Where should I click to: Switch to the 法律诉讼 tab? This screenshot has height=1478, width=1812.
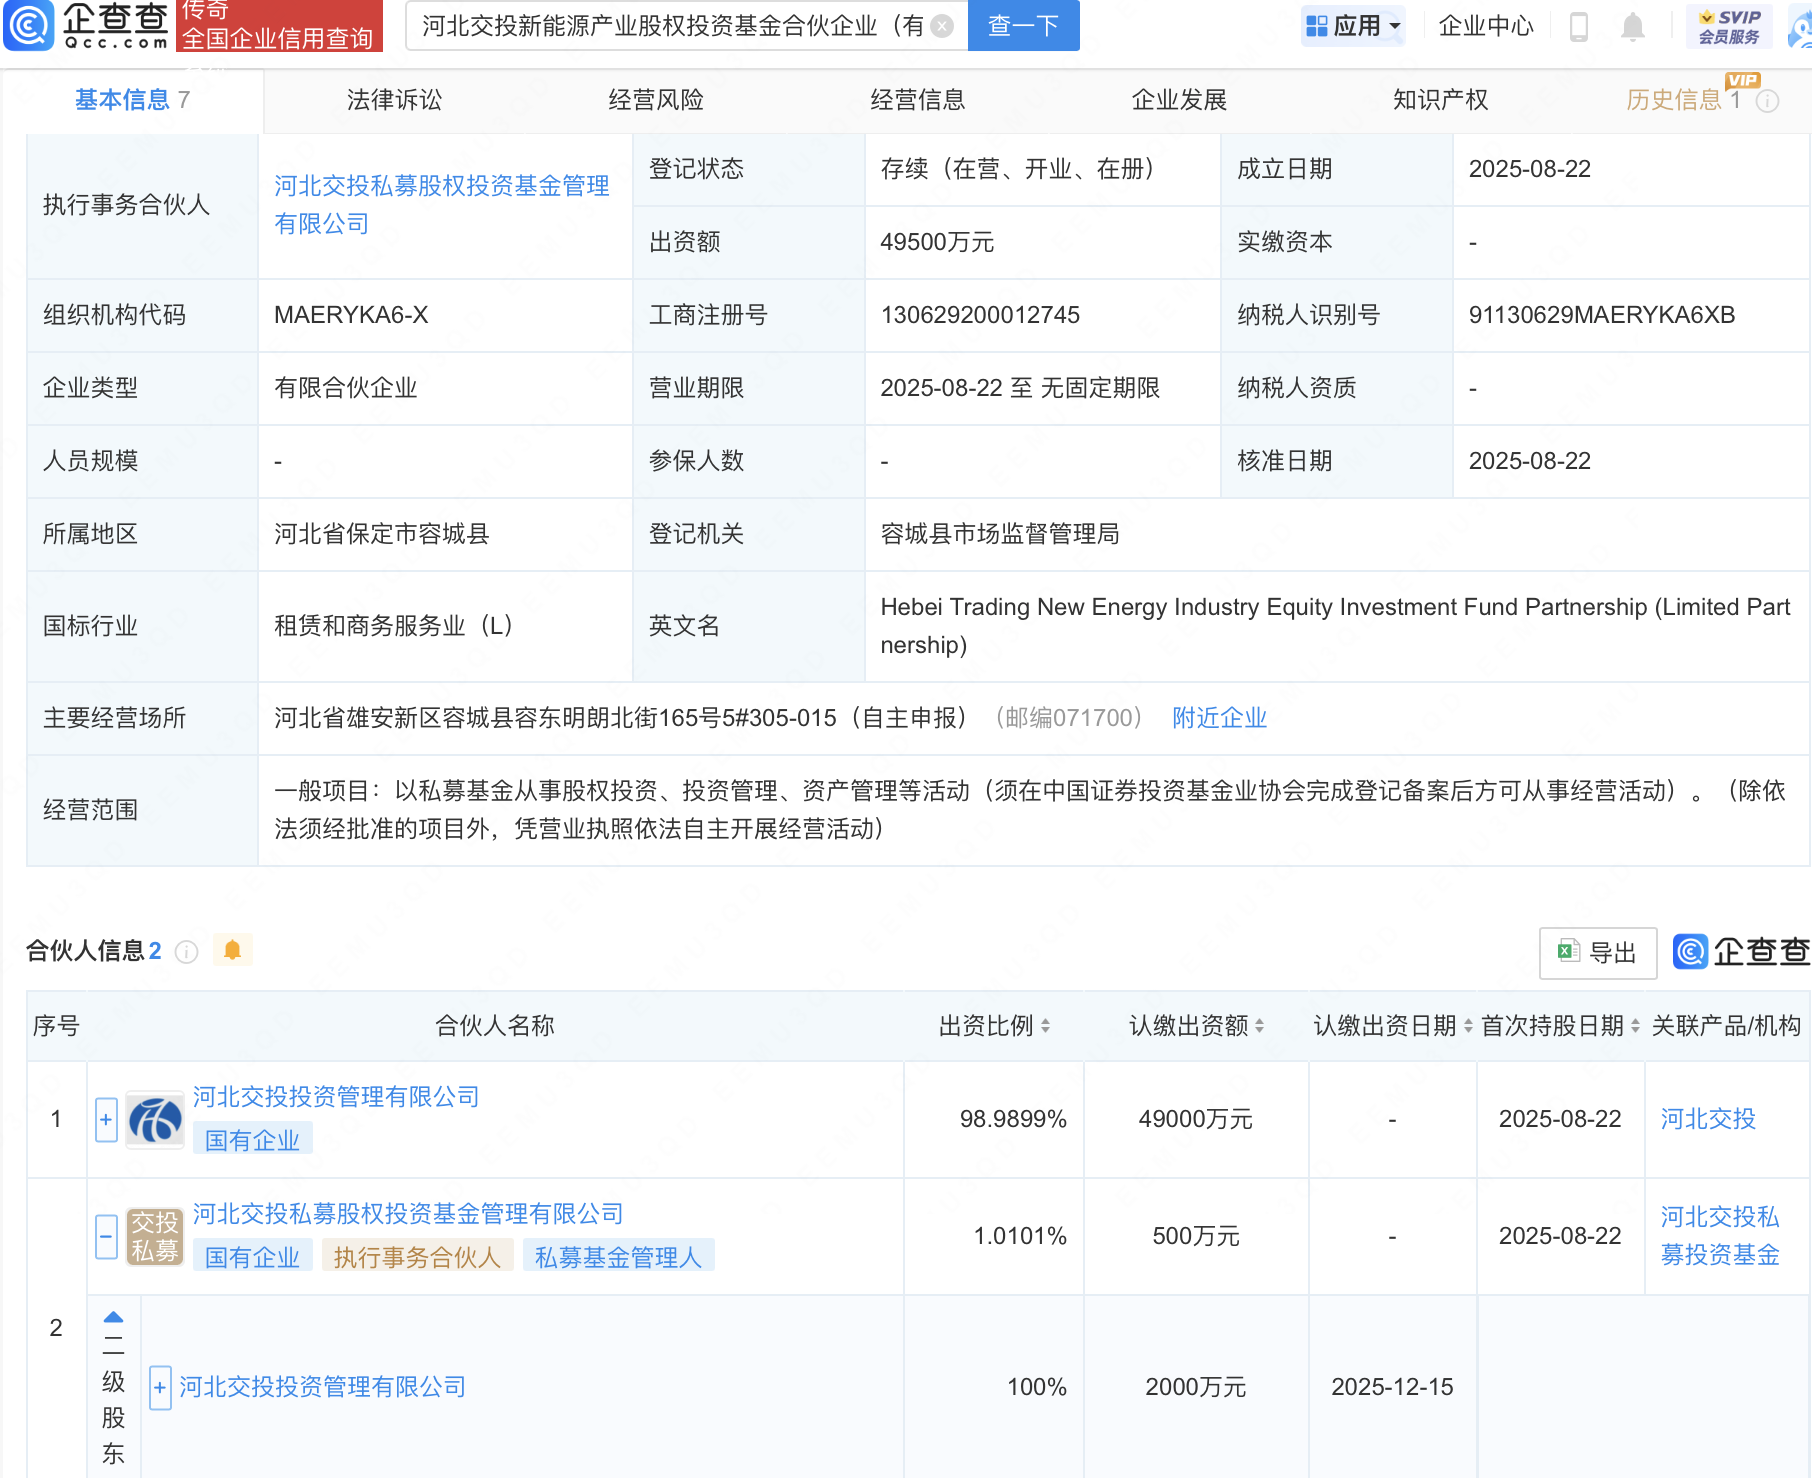[394, 100]
